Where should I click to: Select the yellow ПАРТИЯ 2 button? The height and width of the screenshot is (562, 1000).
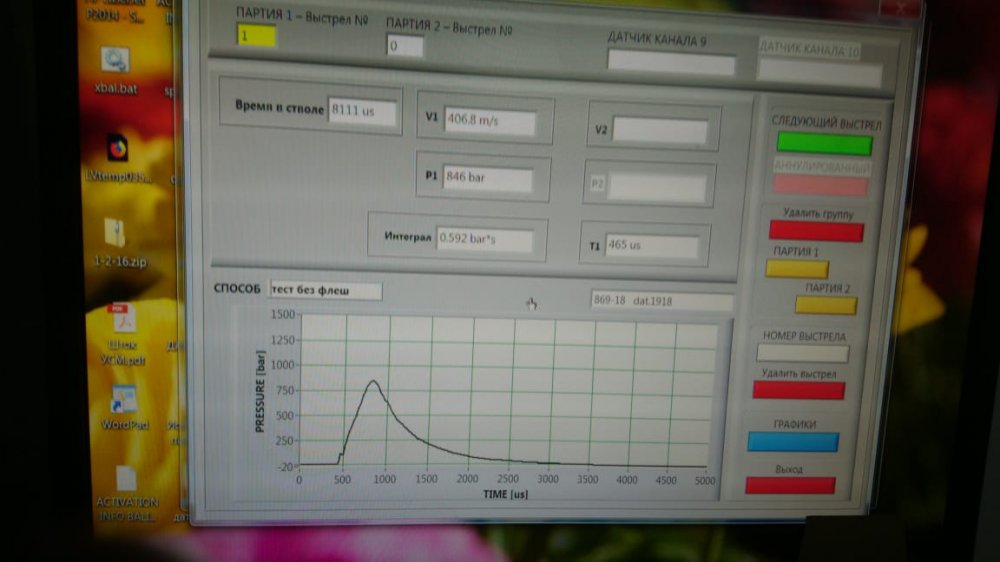(x=825, y=305)
